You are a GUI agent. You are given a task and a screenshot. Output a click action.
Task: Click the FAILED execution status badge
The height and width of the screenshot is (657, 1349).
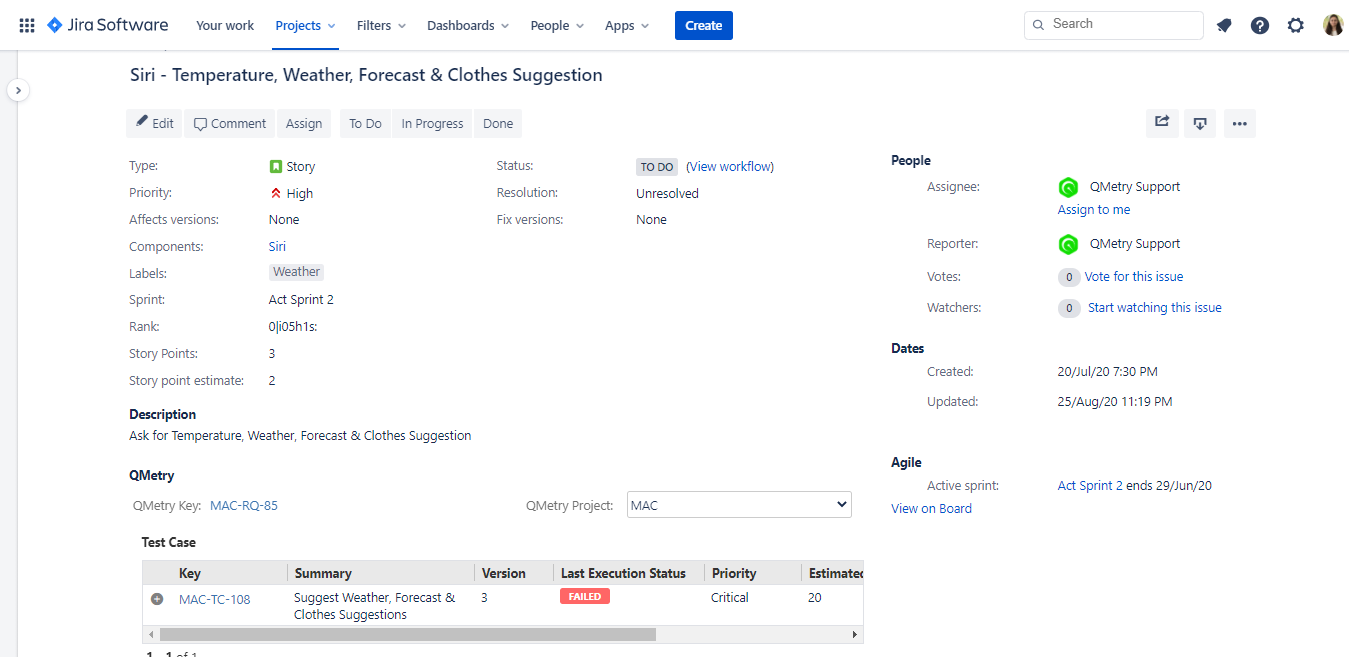(584, 597)
